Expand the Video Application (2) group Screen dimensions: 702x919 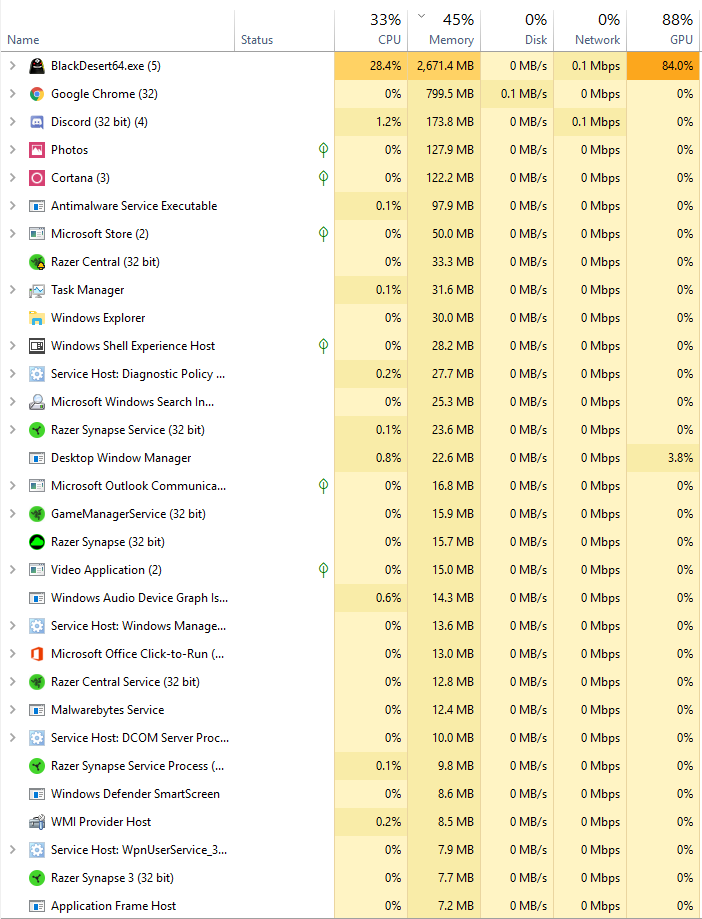12,570
